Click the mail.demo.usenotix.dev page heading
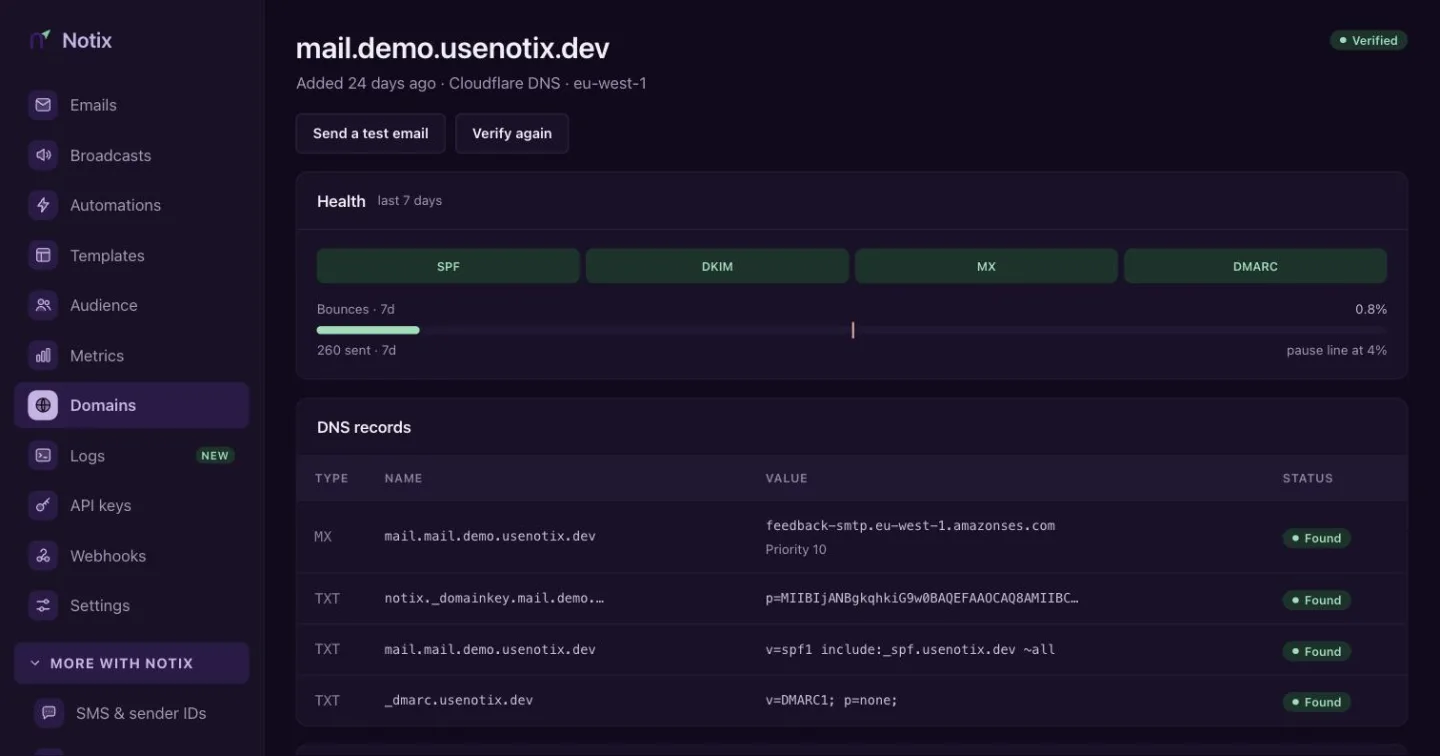 pos(453,48)
